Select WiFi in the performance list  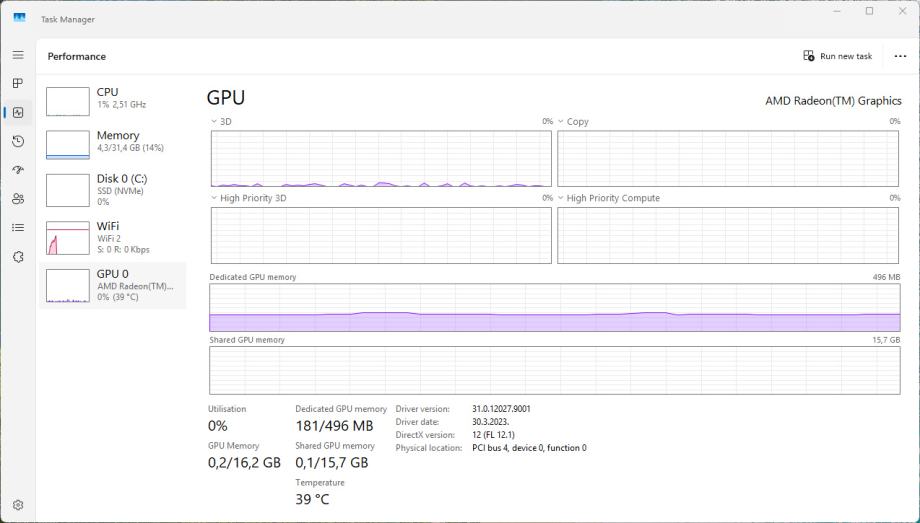point(112,237)
